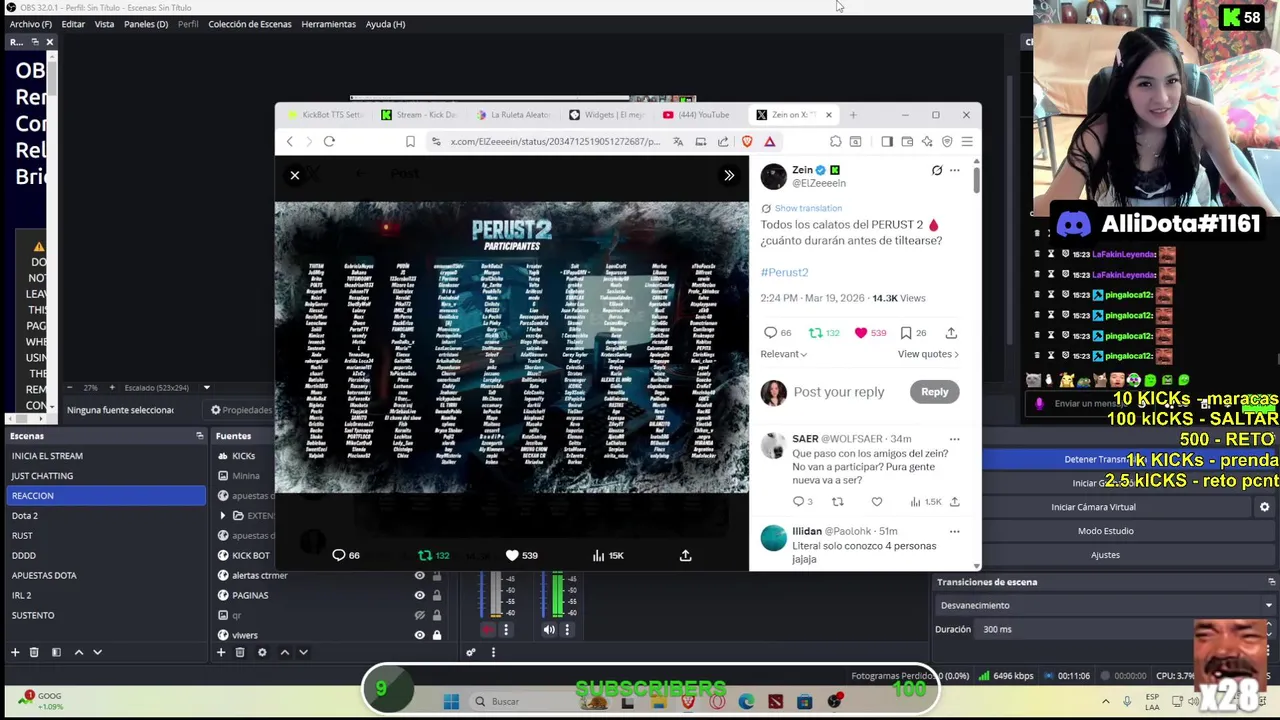Open the Vista menu
Viewport: 1280px width, 720px height.
pos(104,24)
